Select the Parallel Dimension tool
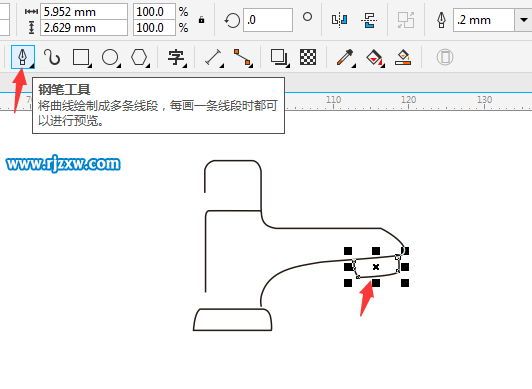The height and width of the screenshot is (389, 532). [x=214, y=57]
